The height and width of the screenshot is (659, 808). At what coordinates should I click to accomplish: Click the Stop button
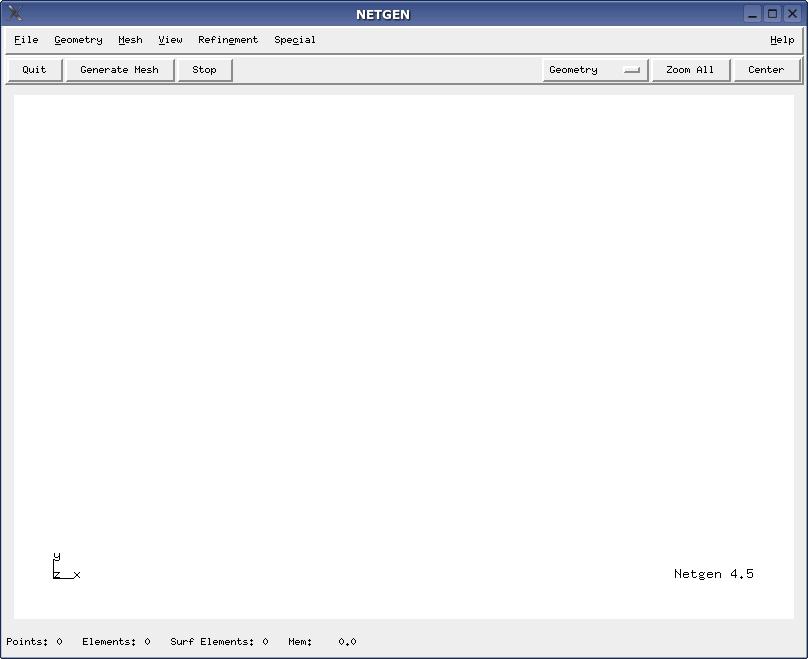click(x=205, y=70)
